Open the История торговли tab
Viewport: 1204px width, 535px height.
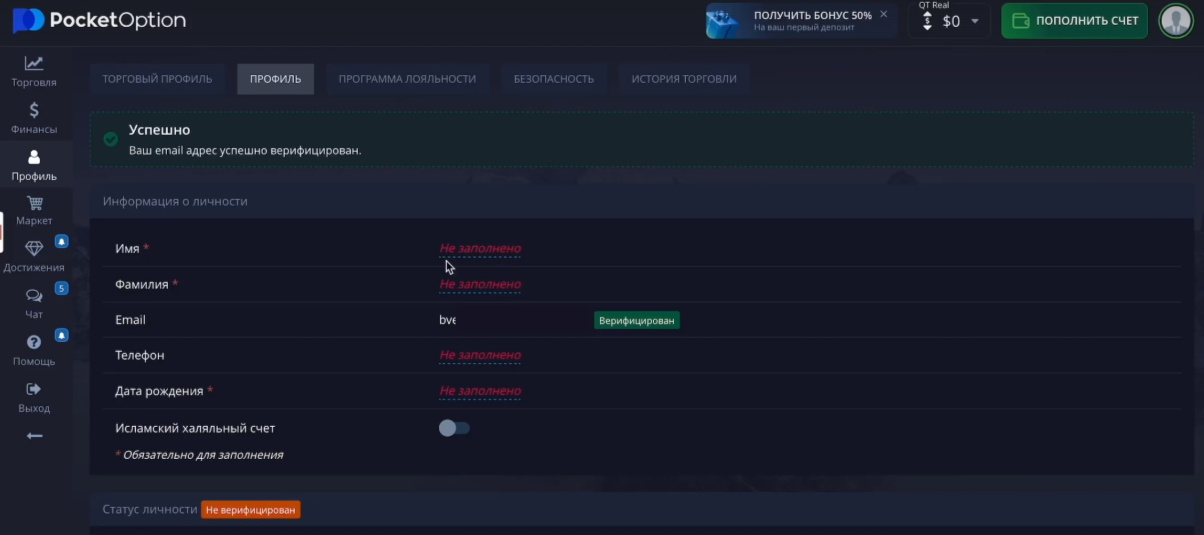pyautogui.click(x=683, y=79)
